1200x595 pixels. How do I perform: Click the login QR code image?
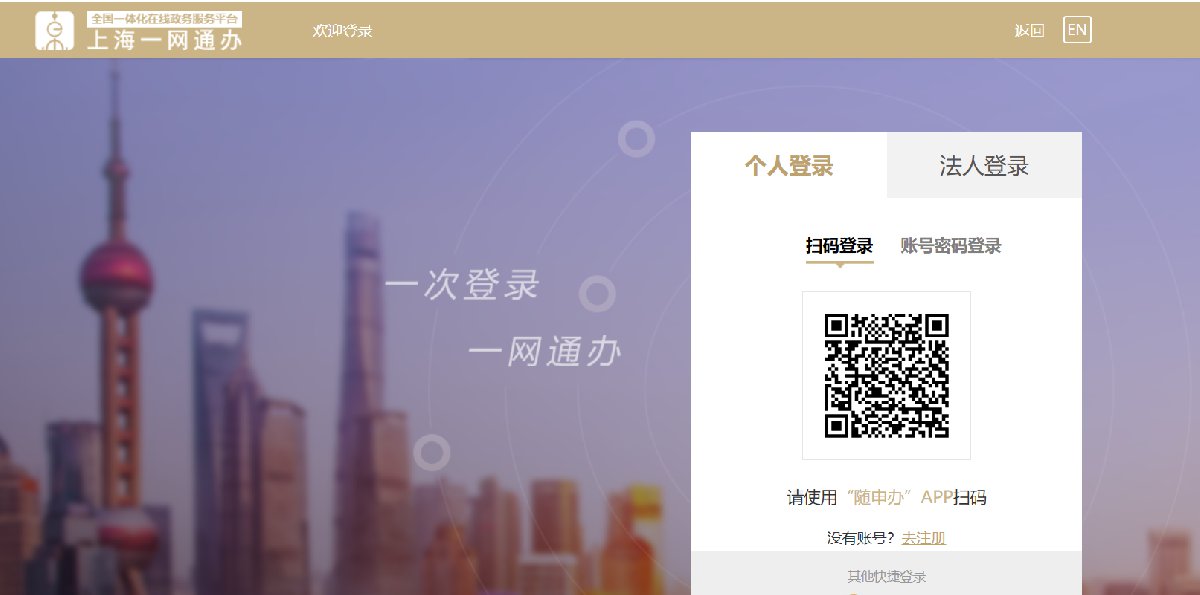pyautogui.click(x=886, y=376)
